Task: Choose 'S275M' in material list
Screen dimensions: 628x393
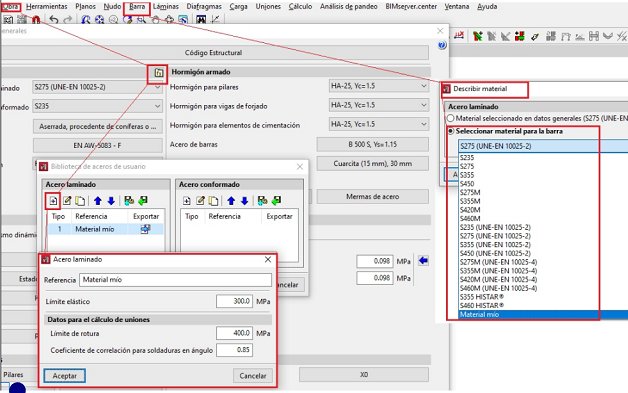Action: (470, 193)
